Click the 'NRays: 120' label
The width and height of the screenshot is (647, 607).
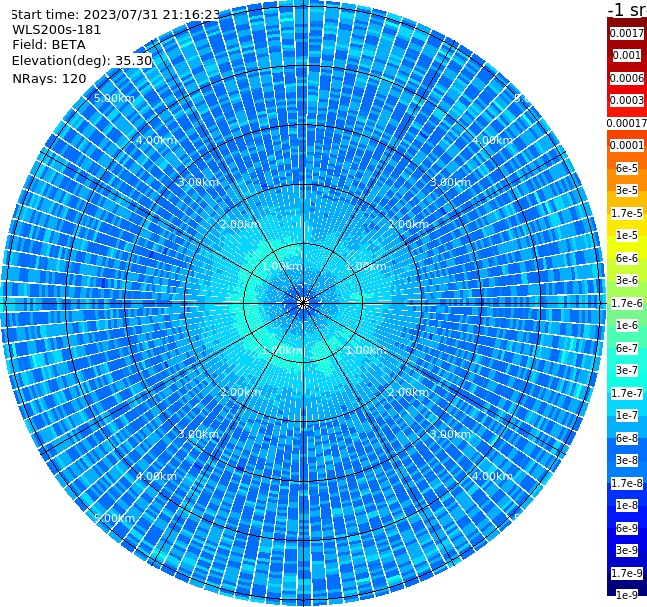pos(49,78)
